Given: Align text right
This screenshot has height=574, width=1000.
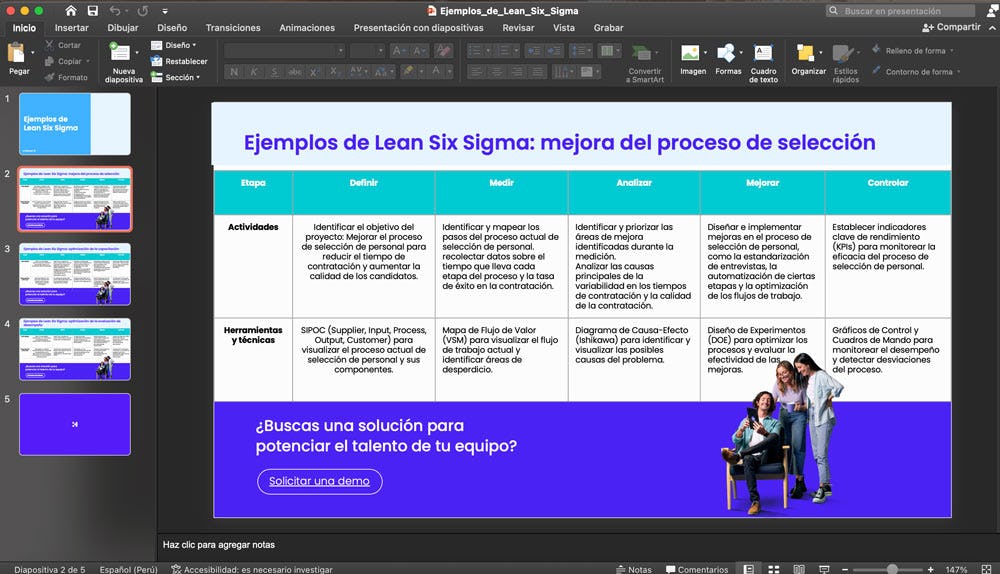Looking at the screenshot, I should (x=517, y=72).
